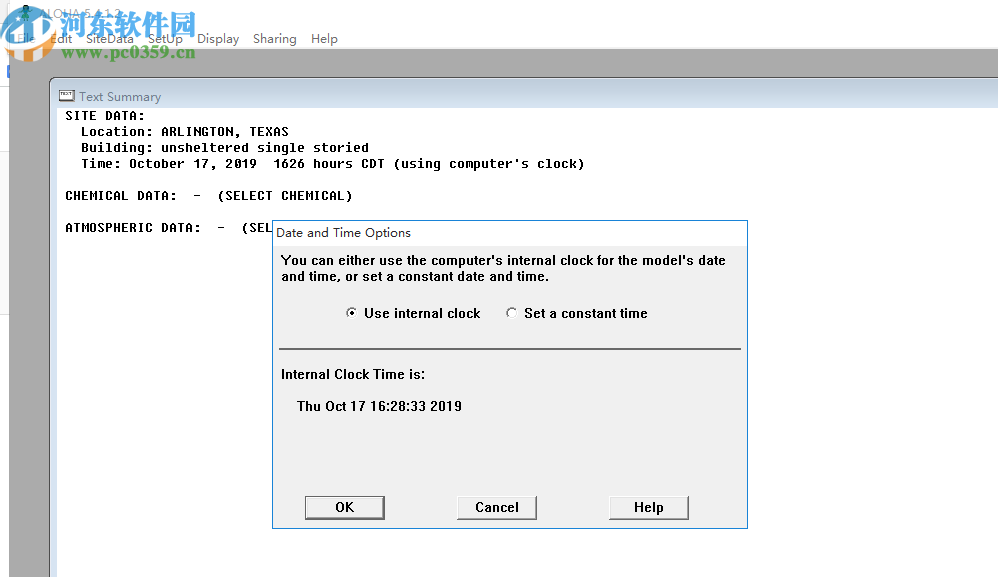Click the Date and Time Options title bar

(x=510, y=233)
